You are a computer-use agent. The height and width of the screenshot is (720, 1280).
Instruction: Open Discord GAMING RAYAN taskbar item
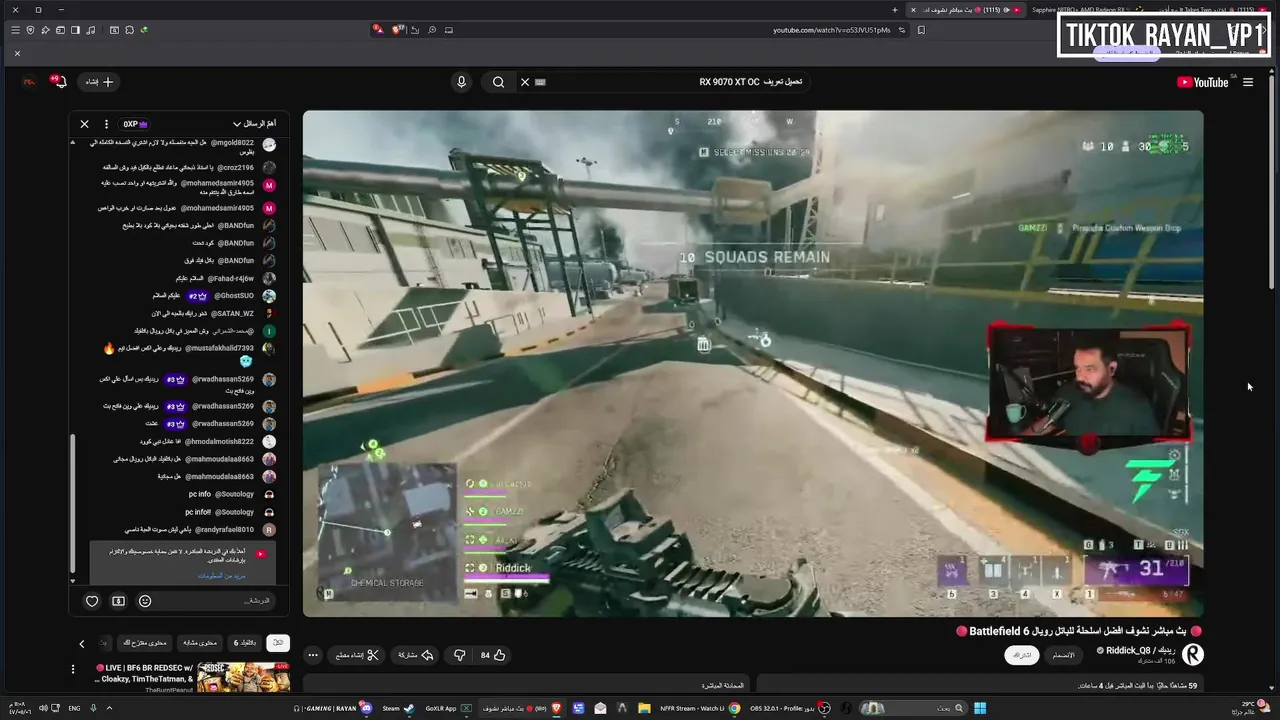coord(332,709)
